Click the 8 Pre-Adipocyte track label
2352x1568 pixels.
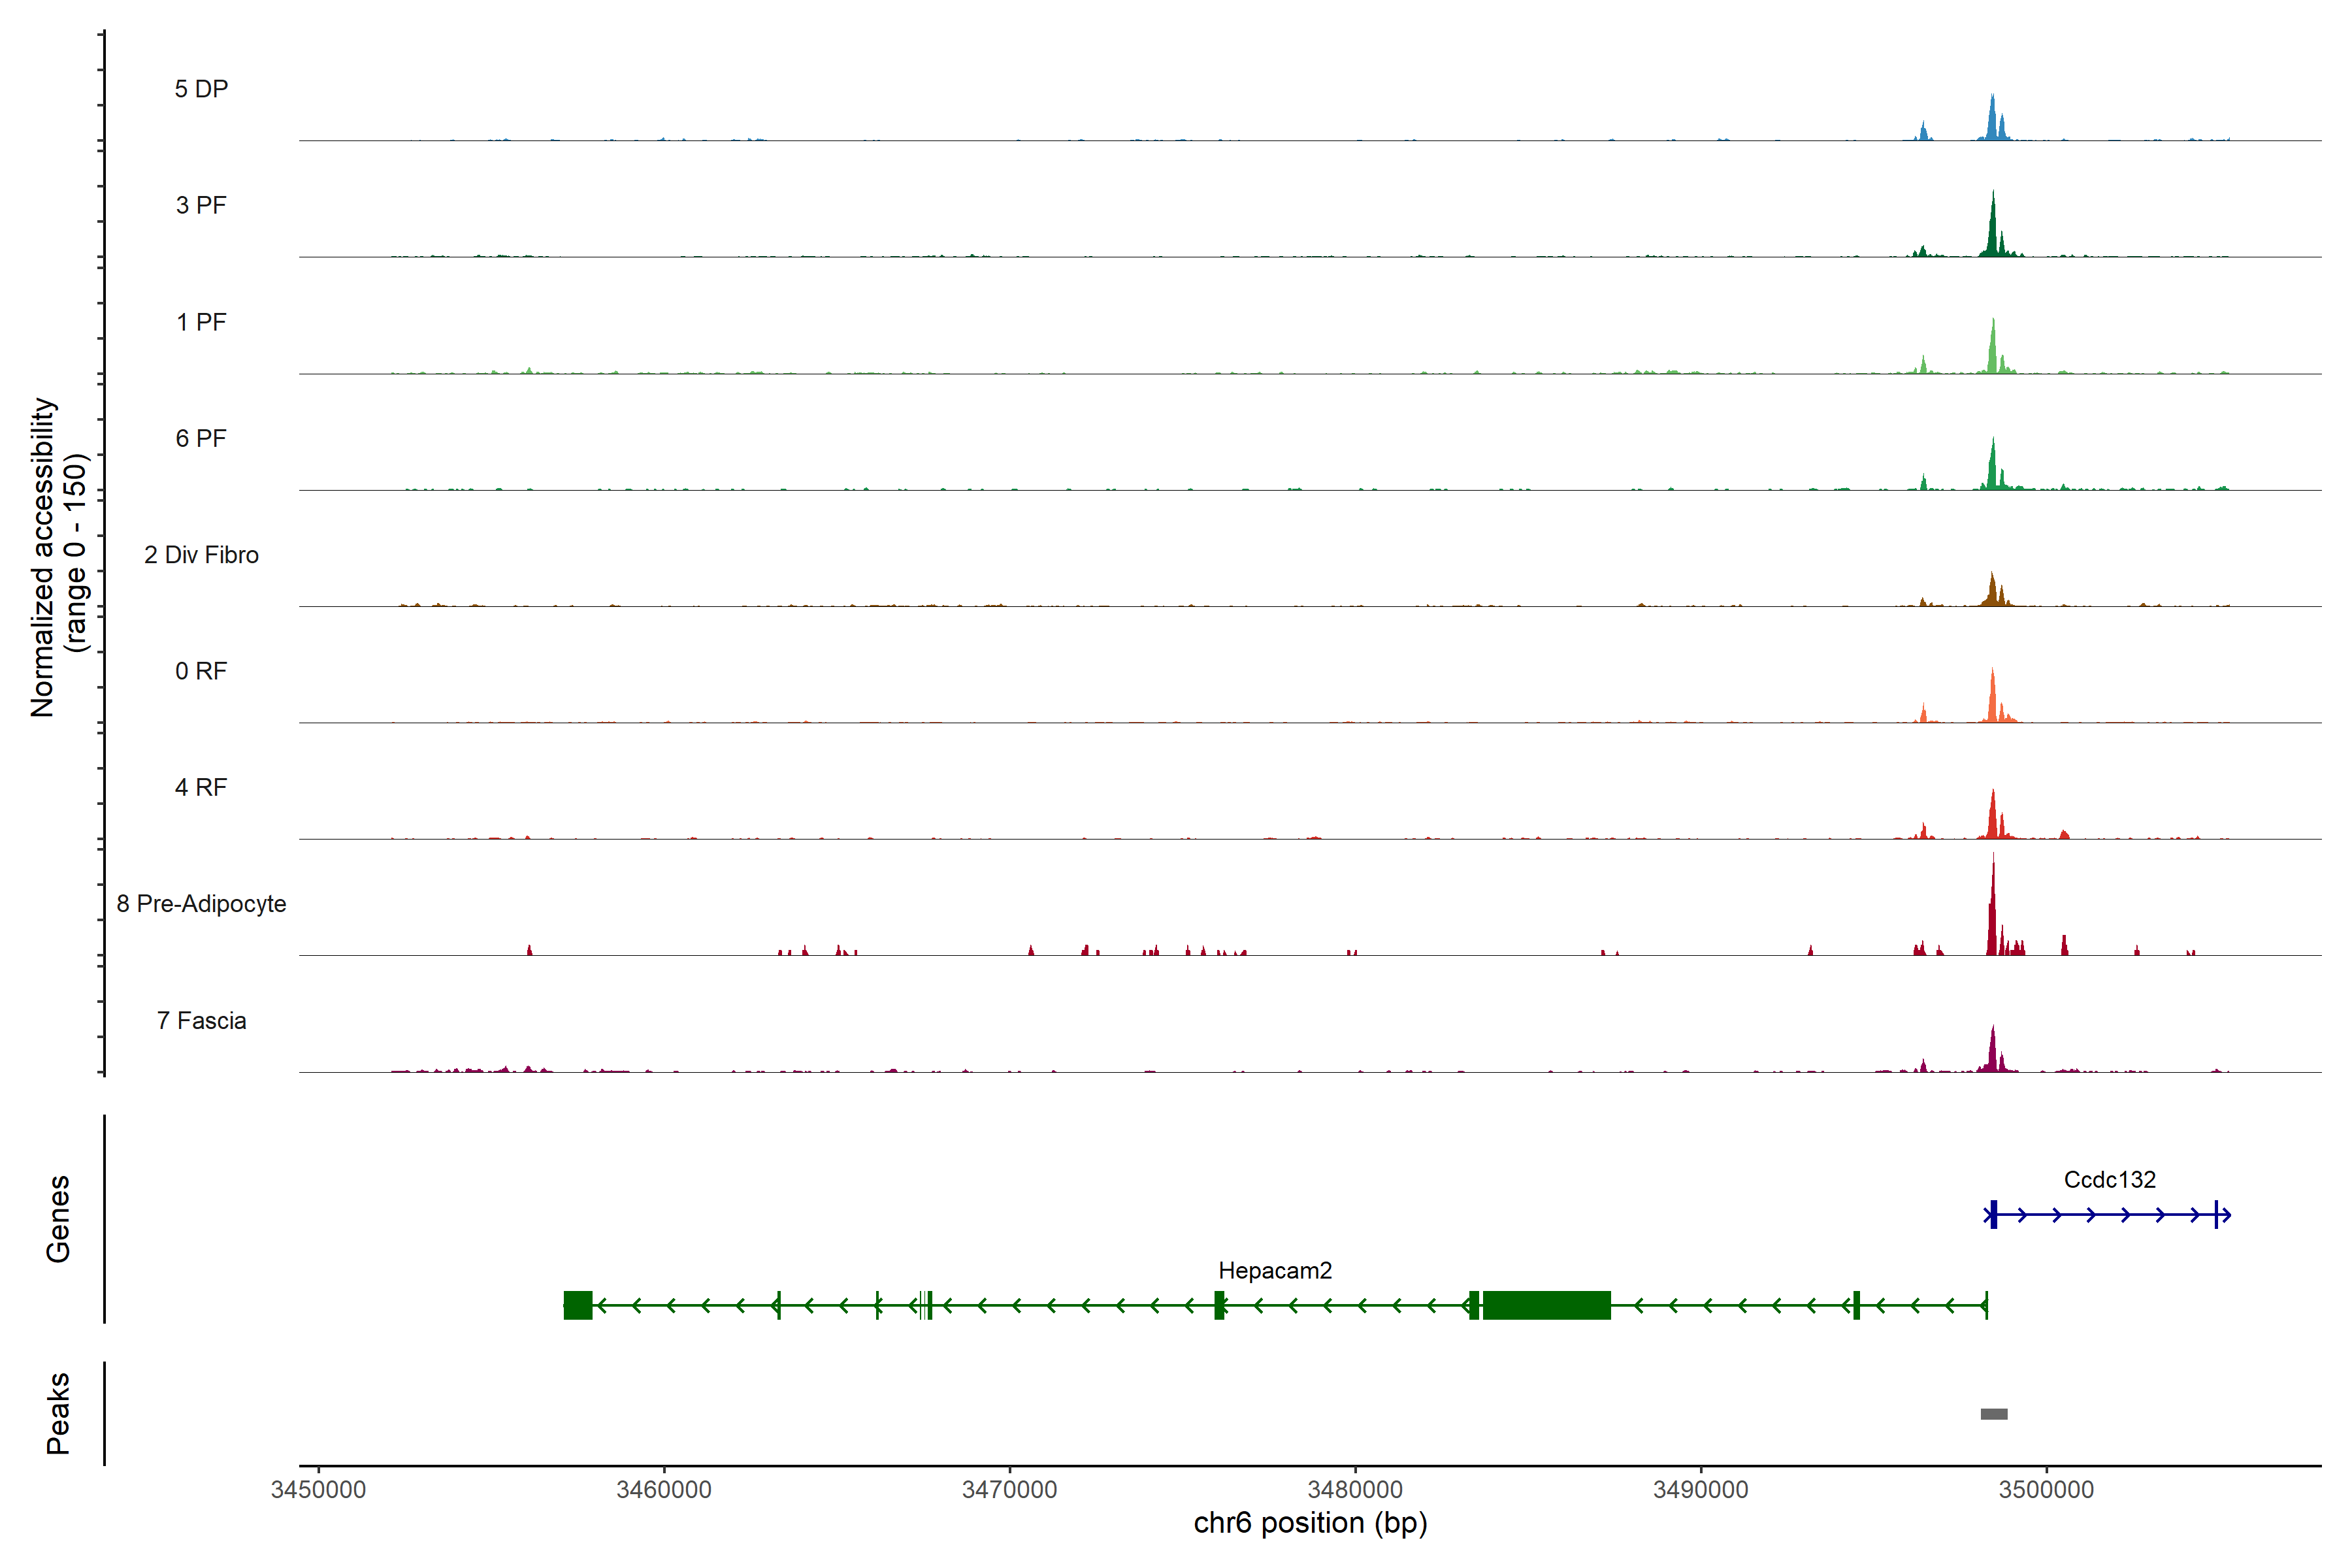(x=201, y=904)
